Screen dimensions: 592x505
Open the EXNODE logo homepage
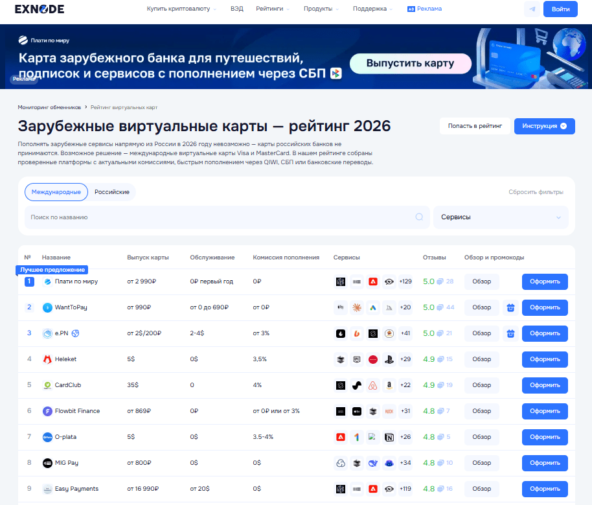tap(39, 9)
